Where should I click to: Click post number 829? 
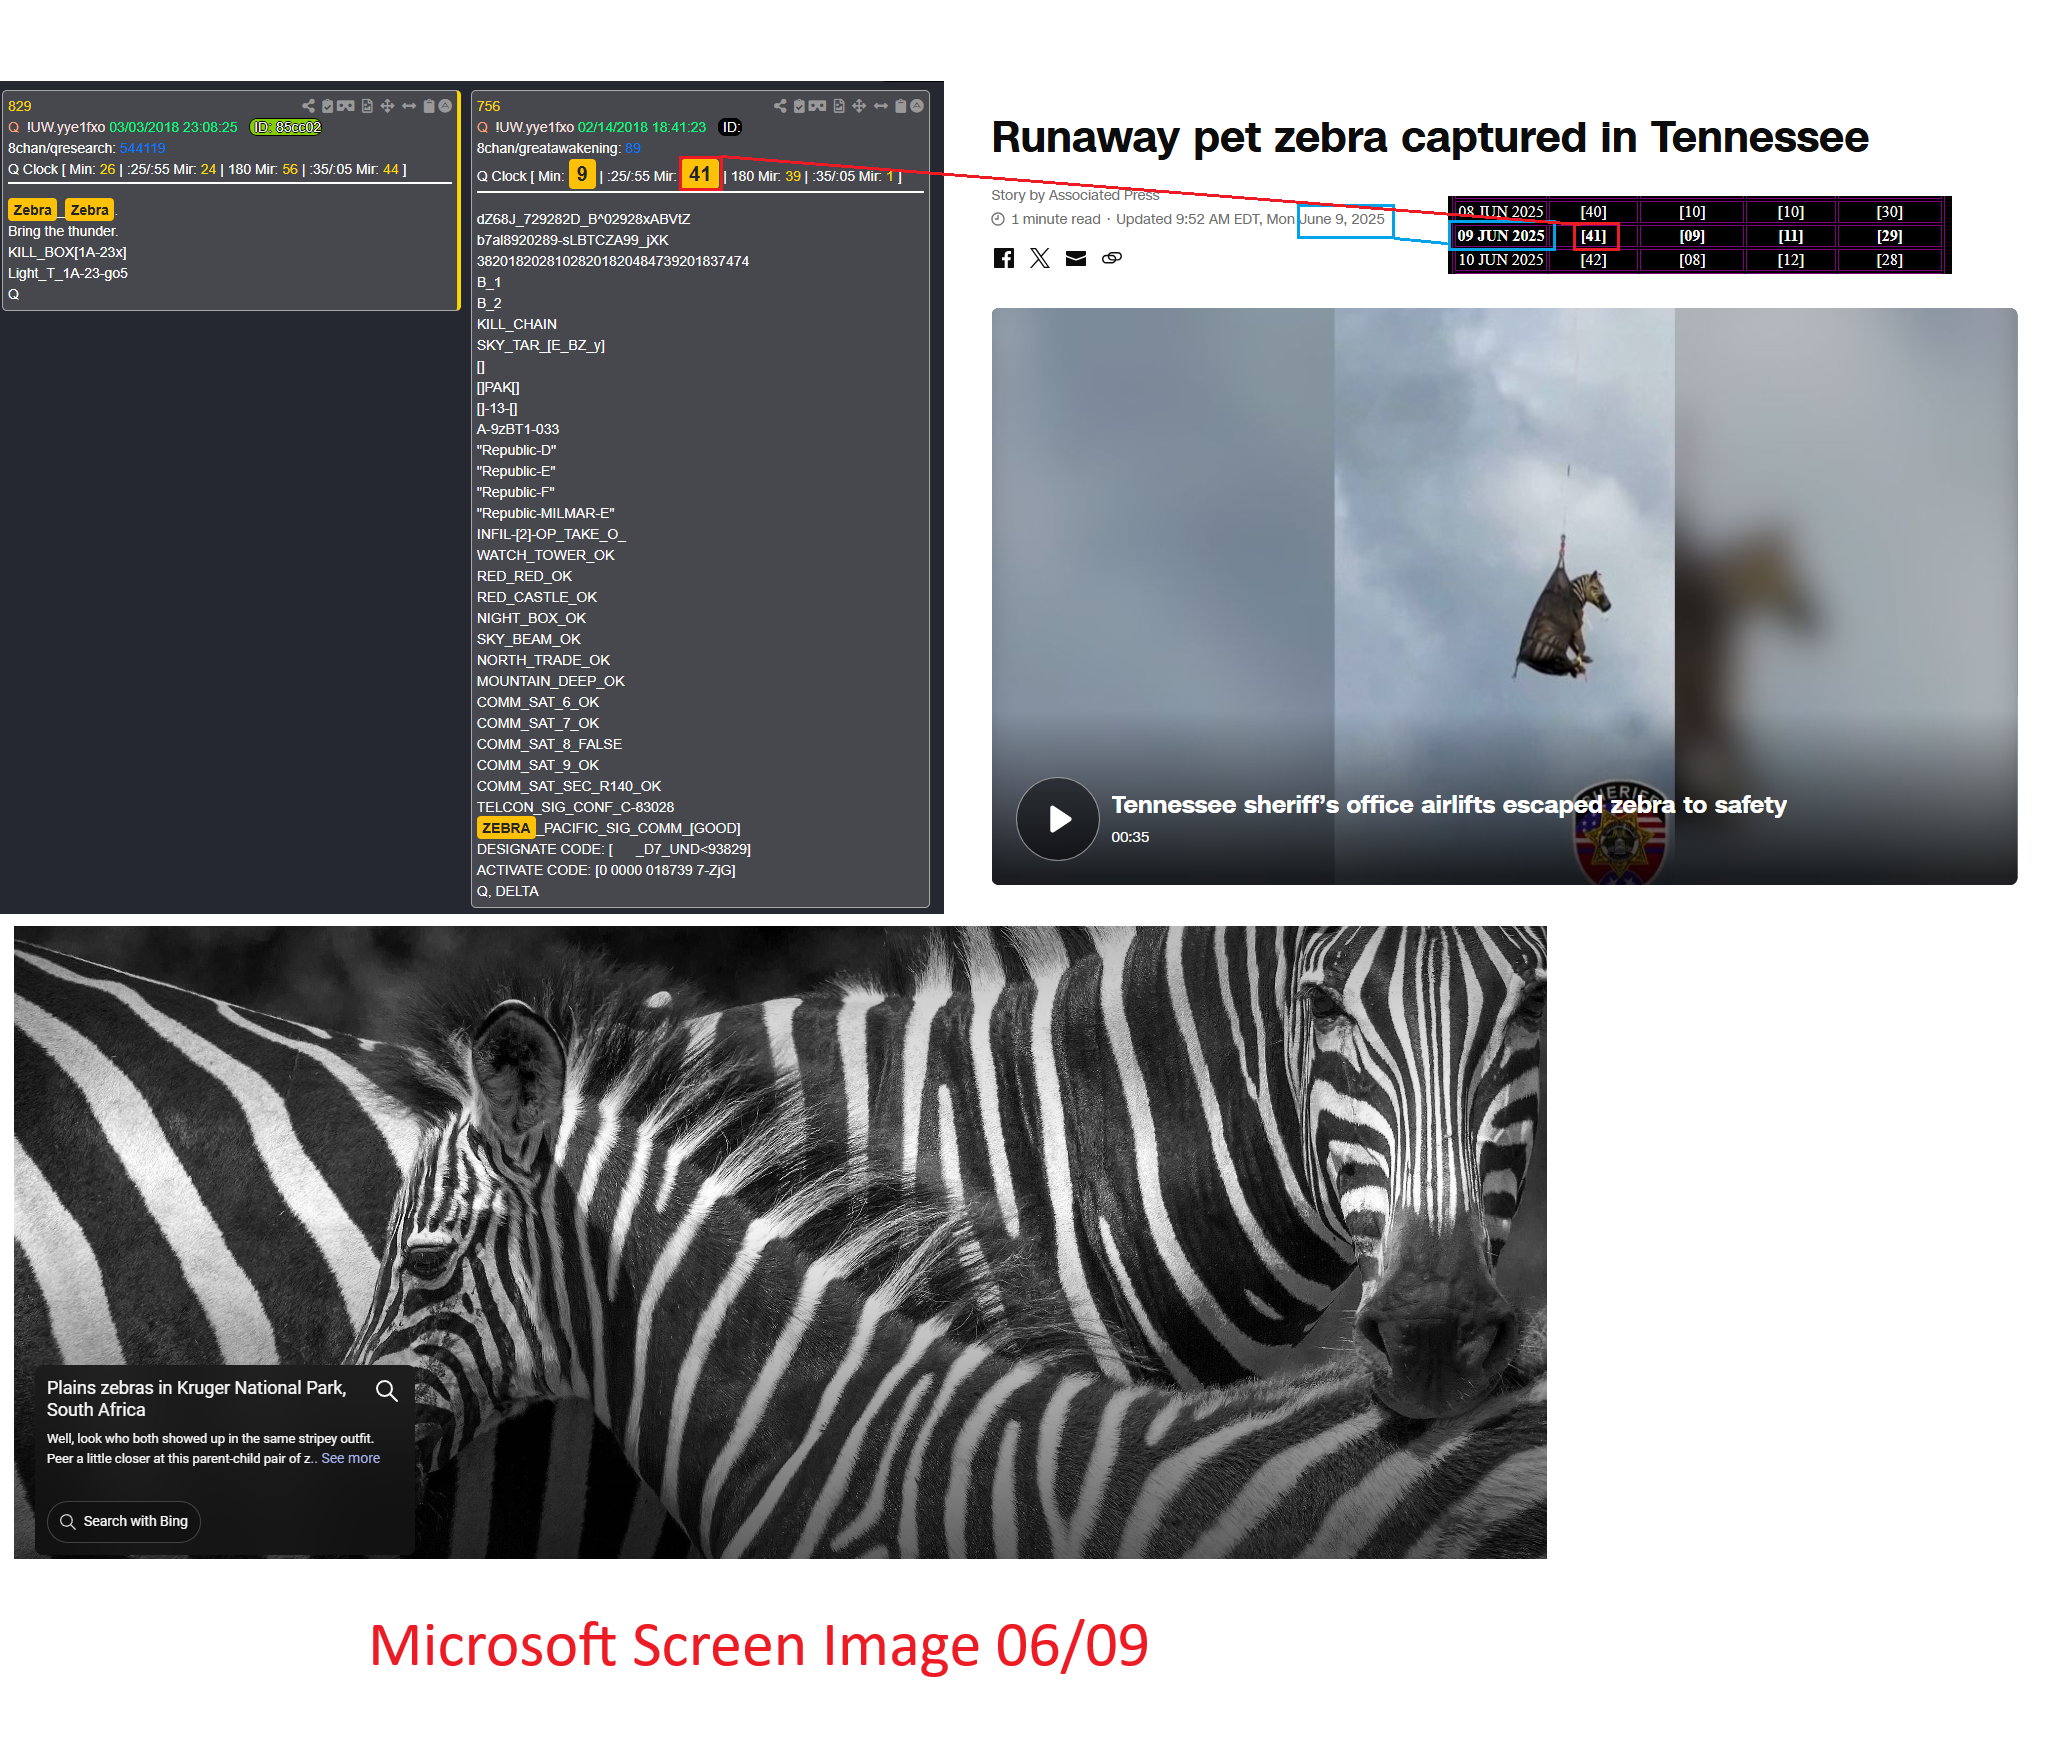(20, 106)
